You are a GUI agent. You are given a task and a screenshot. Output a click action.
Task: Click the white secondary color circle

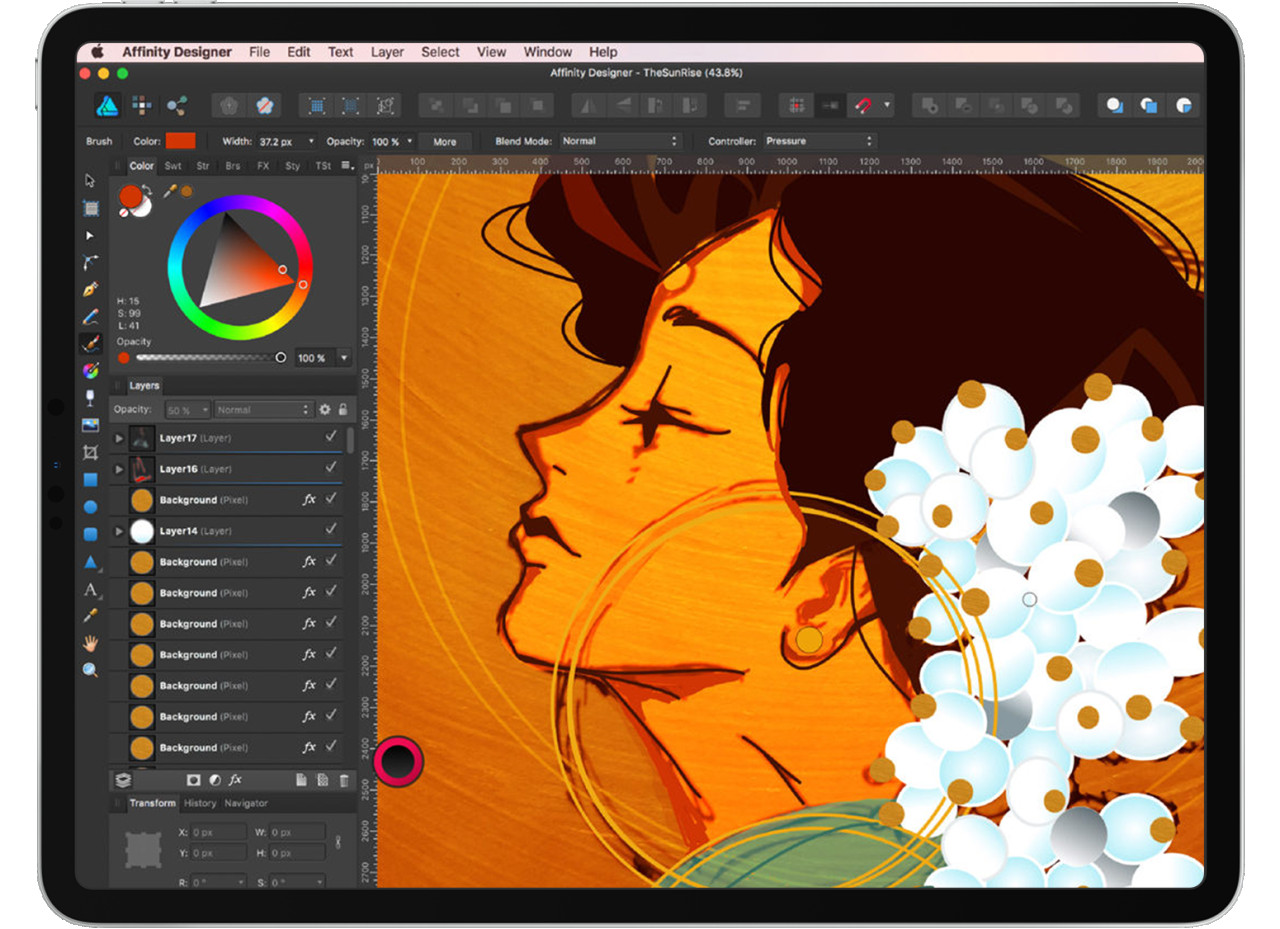coord(142,205)
